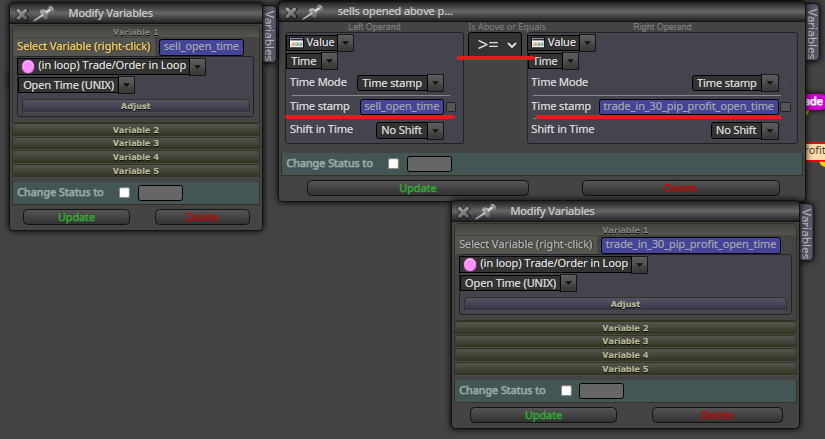825x439 pixels.
Task: Close the left Modify Variables window
Action: click(22, 14)
